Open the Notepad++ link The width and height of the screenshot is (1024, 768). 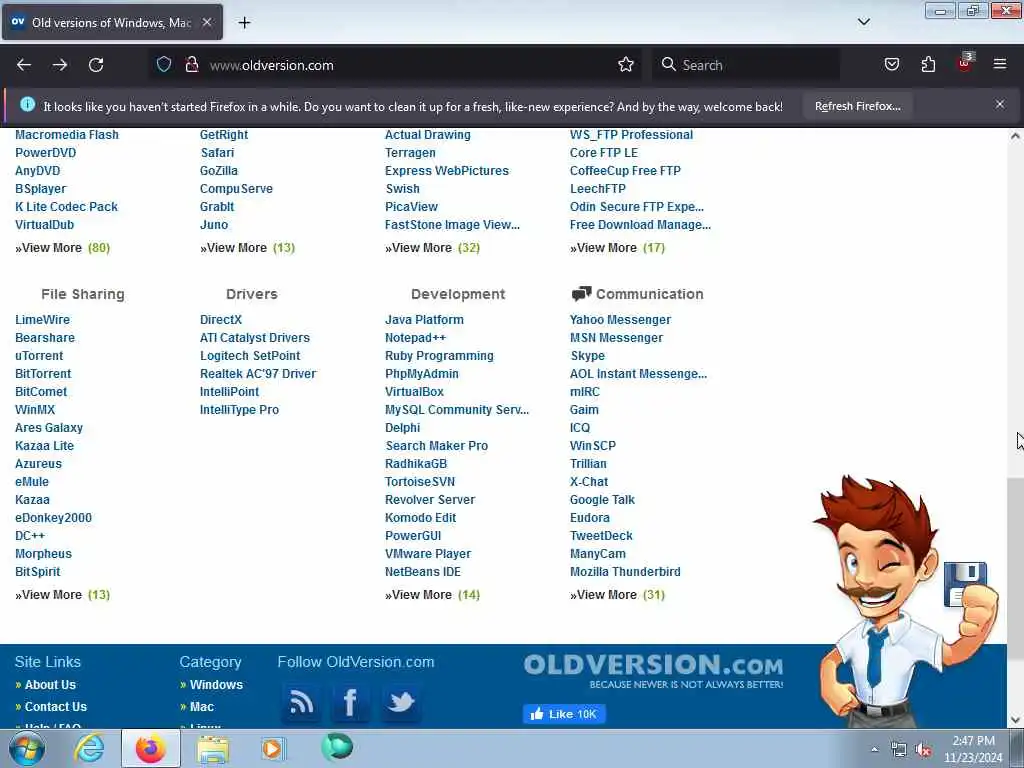(x=415, y=338)
